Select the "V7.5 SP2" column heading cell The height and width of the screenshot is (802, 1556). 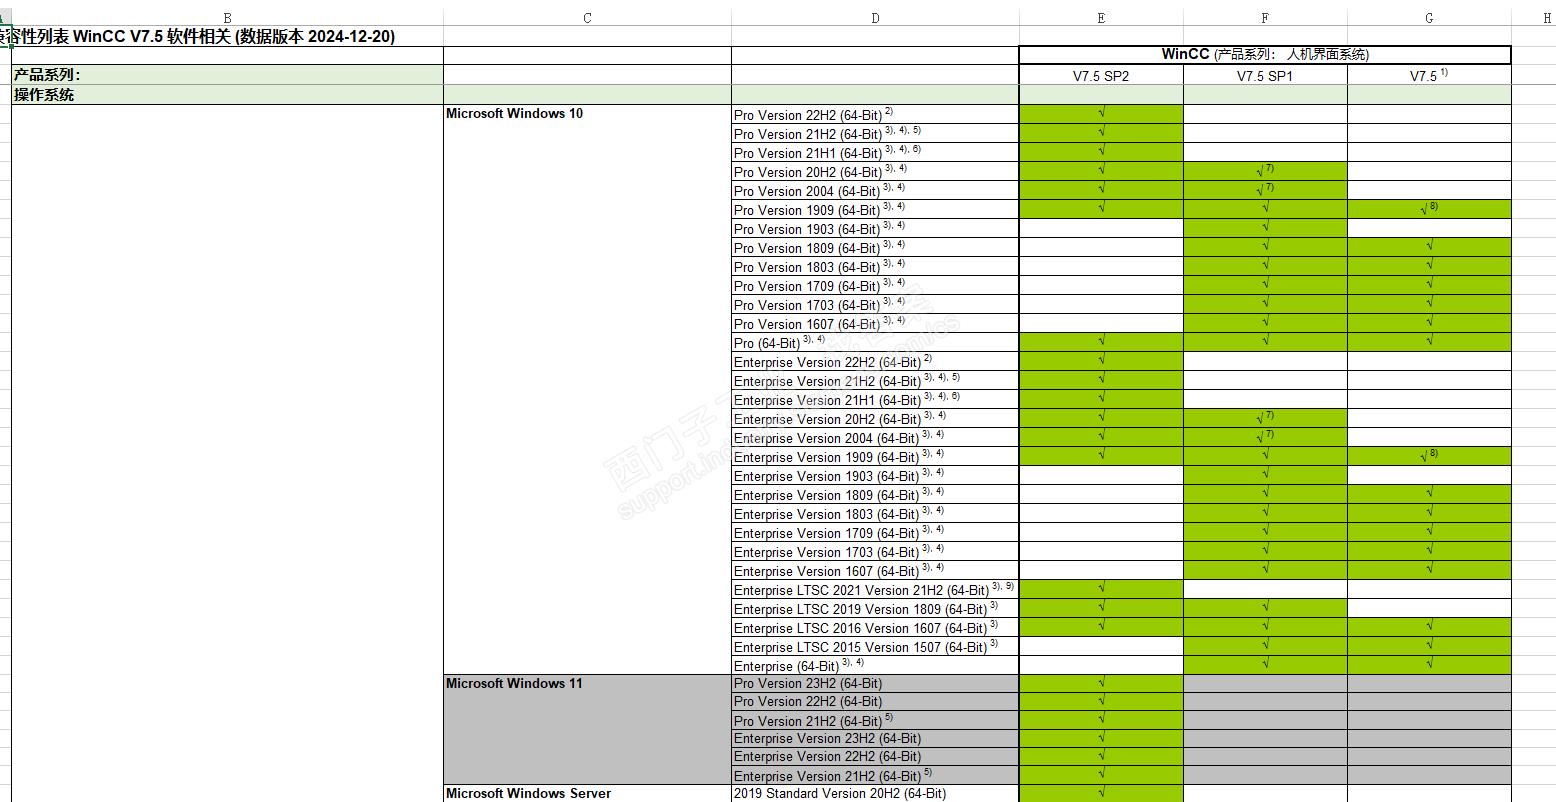(x=1101, y=76)
